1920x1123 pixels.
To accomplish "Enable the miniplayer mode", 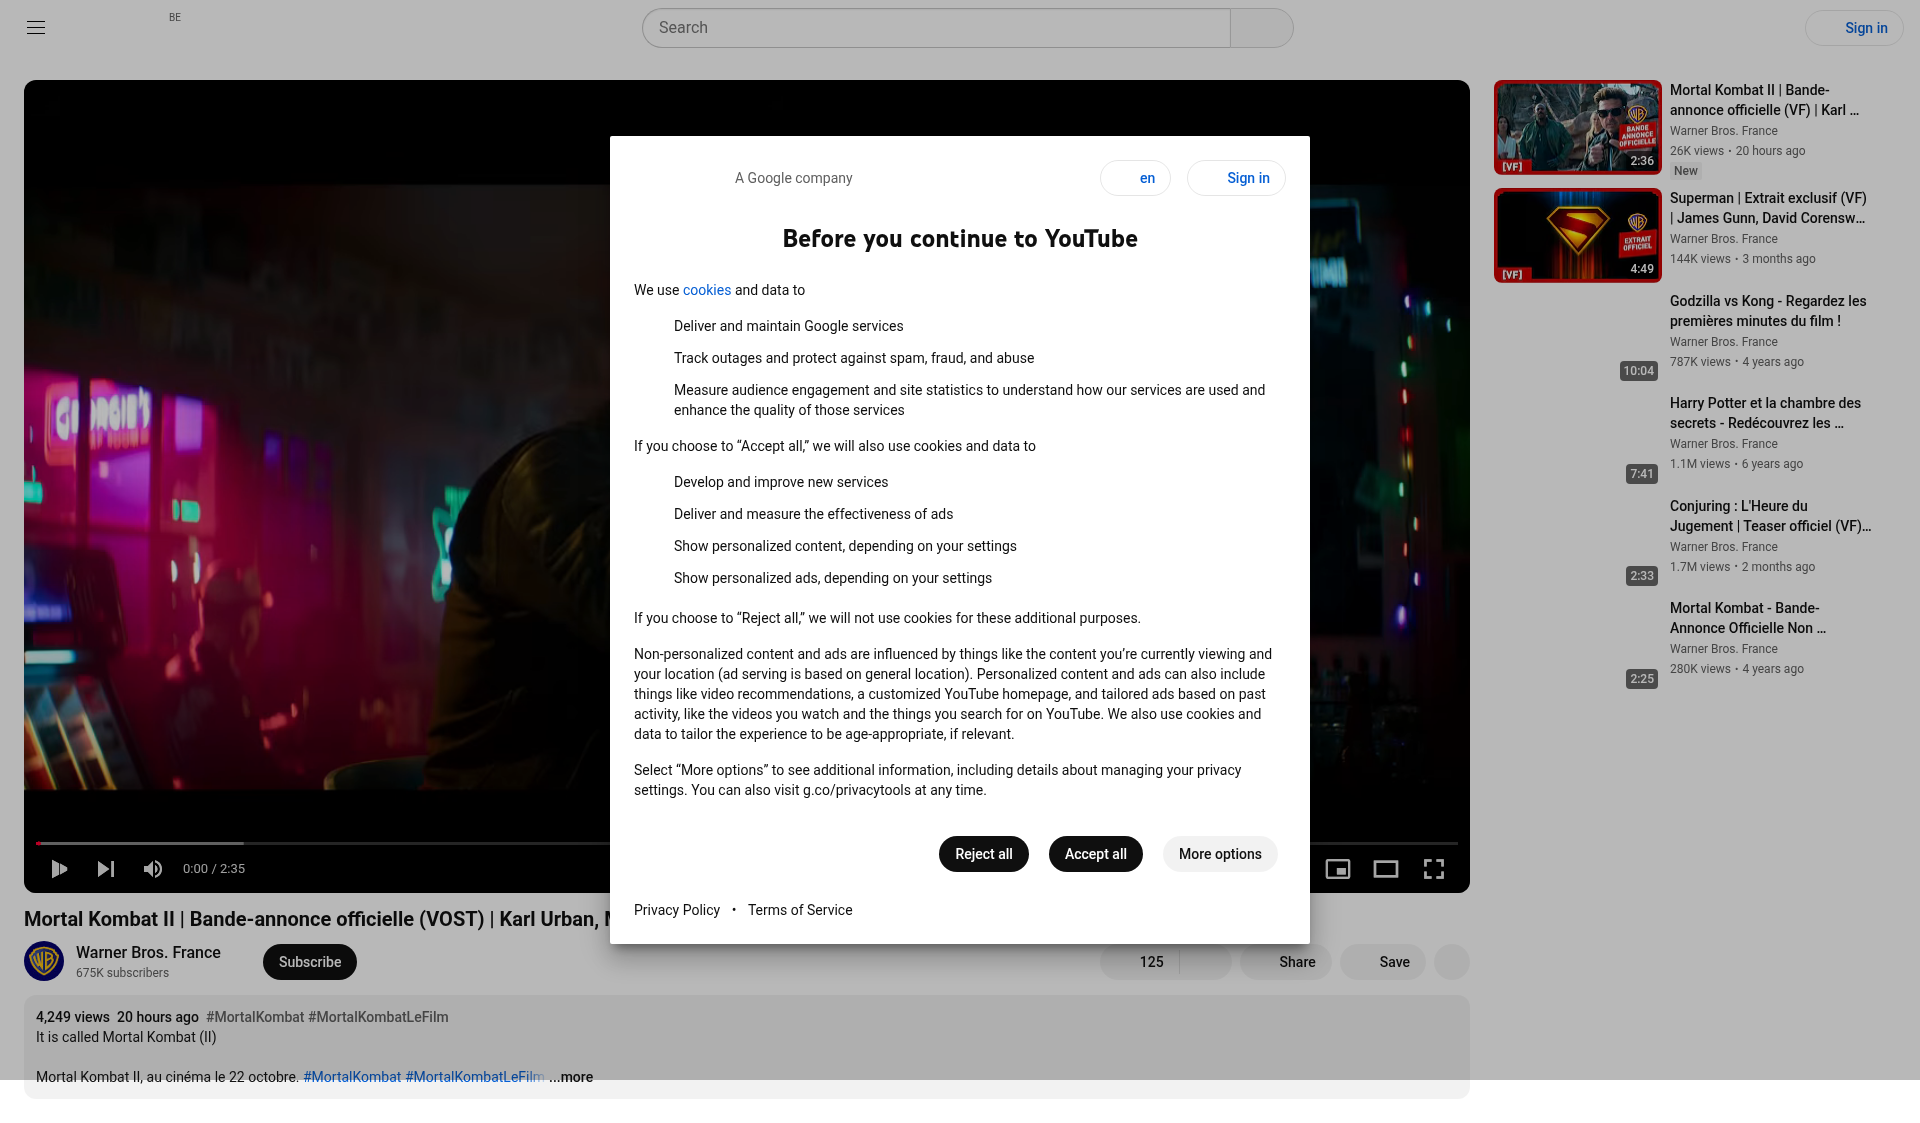I will (1338, 869).
